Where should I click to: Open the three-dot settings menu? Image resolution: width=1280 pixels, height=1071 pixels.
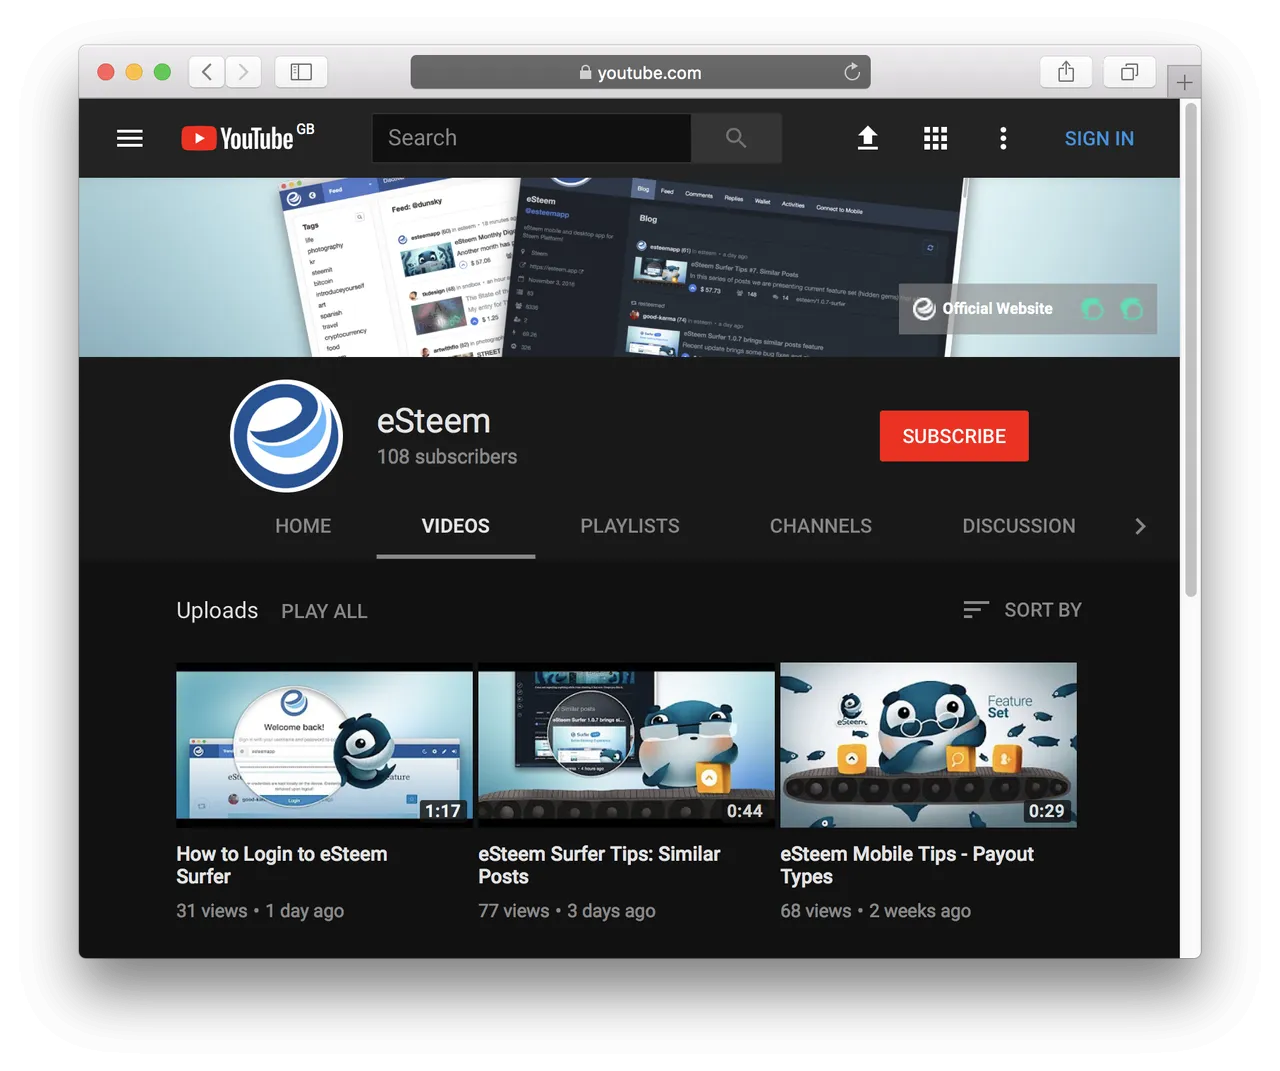click(1003, 138)
